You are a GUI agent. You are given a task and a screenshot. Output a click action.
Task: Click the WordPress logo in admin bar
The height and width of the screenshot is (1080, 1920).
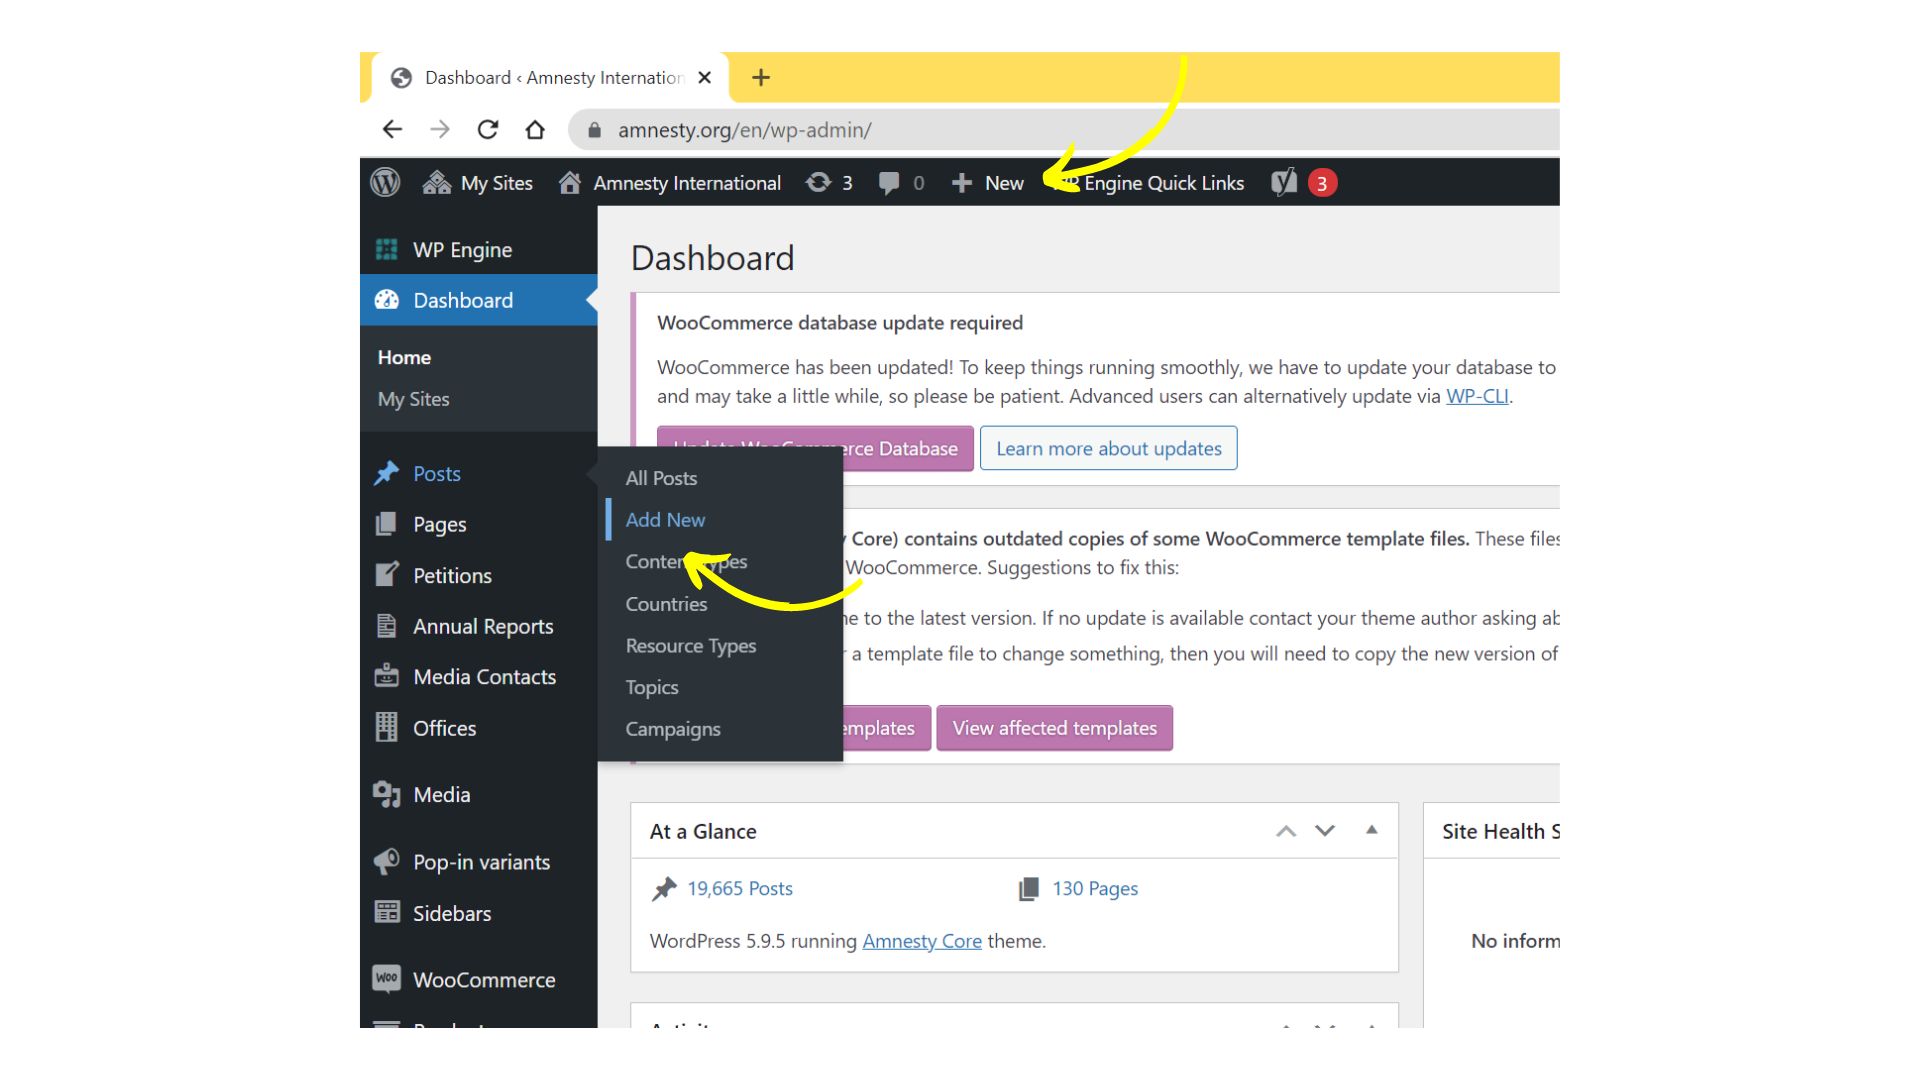click(385, 183)
